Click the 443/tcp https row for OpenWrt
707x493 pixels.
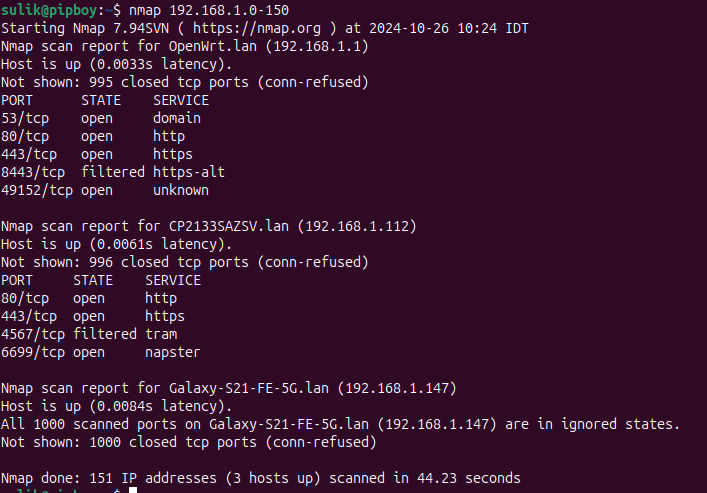[x=97, y=154]
